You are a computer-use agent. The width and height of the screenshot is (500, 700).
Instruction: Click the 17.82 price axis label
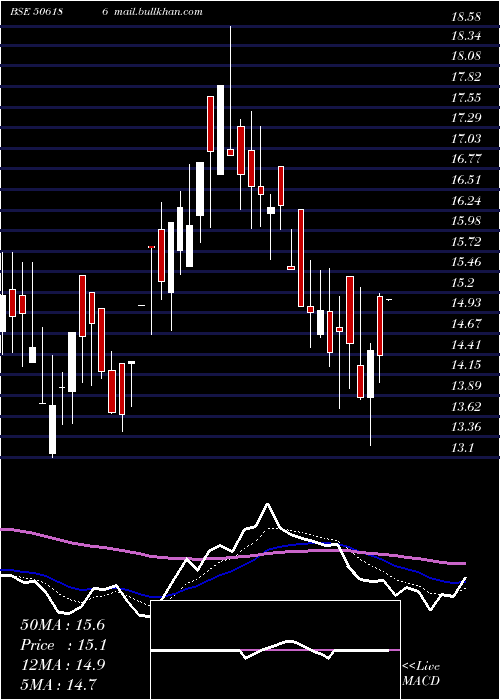point(466,77)
